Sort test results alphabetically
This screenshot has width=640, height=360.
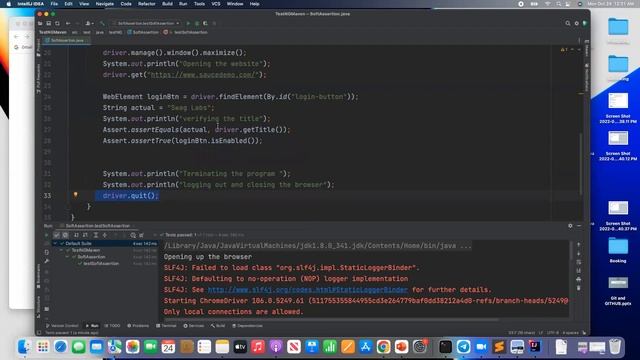coord(76,235)
